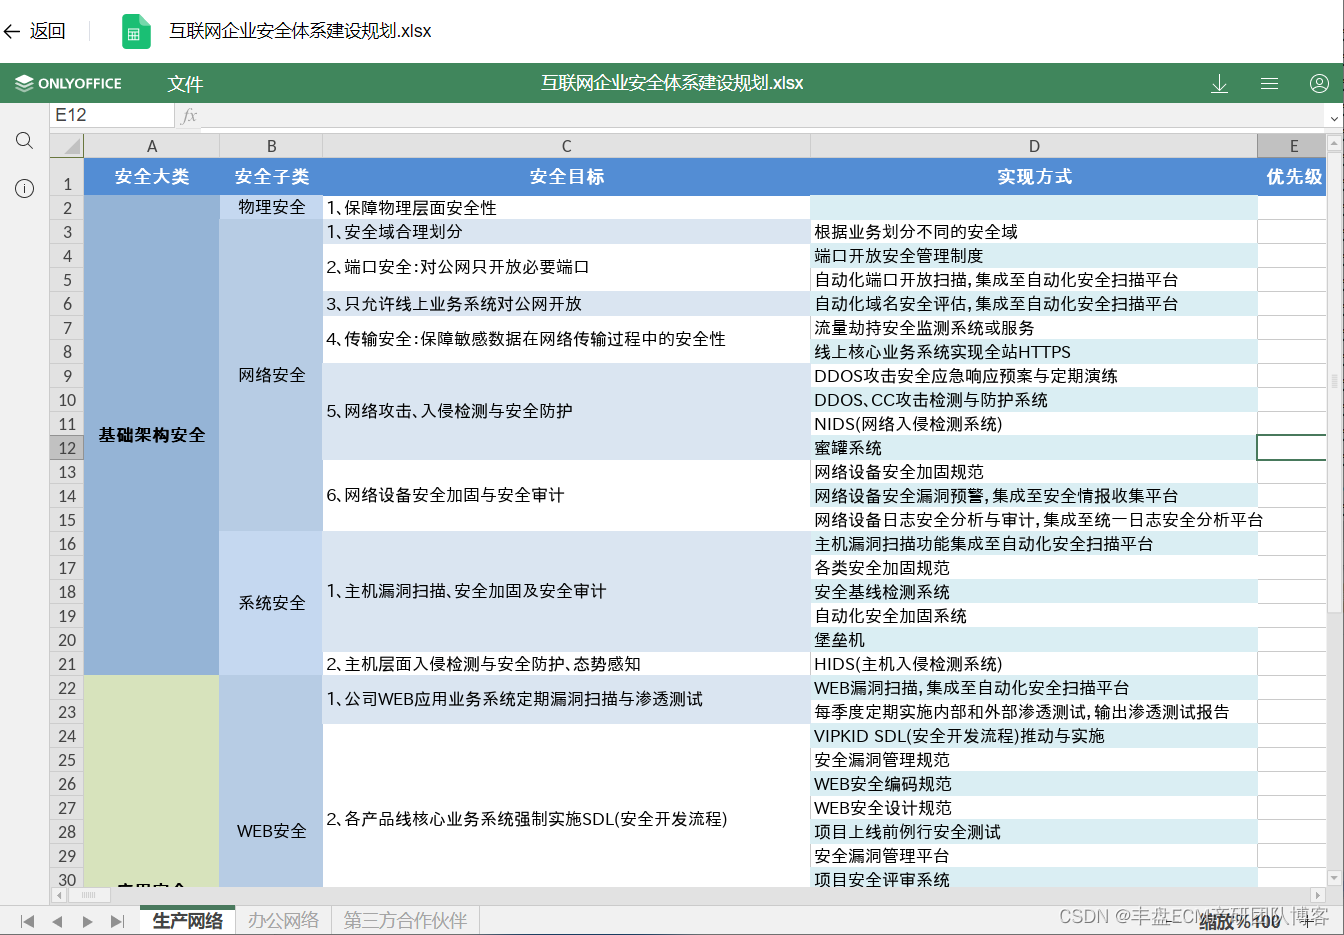
Task: Select column C header
Action: pyautogui.click(x=566, y=146)
